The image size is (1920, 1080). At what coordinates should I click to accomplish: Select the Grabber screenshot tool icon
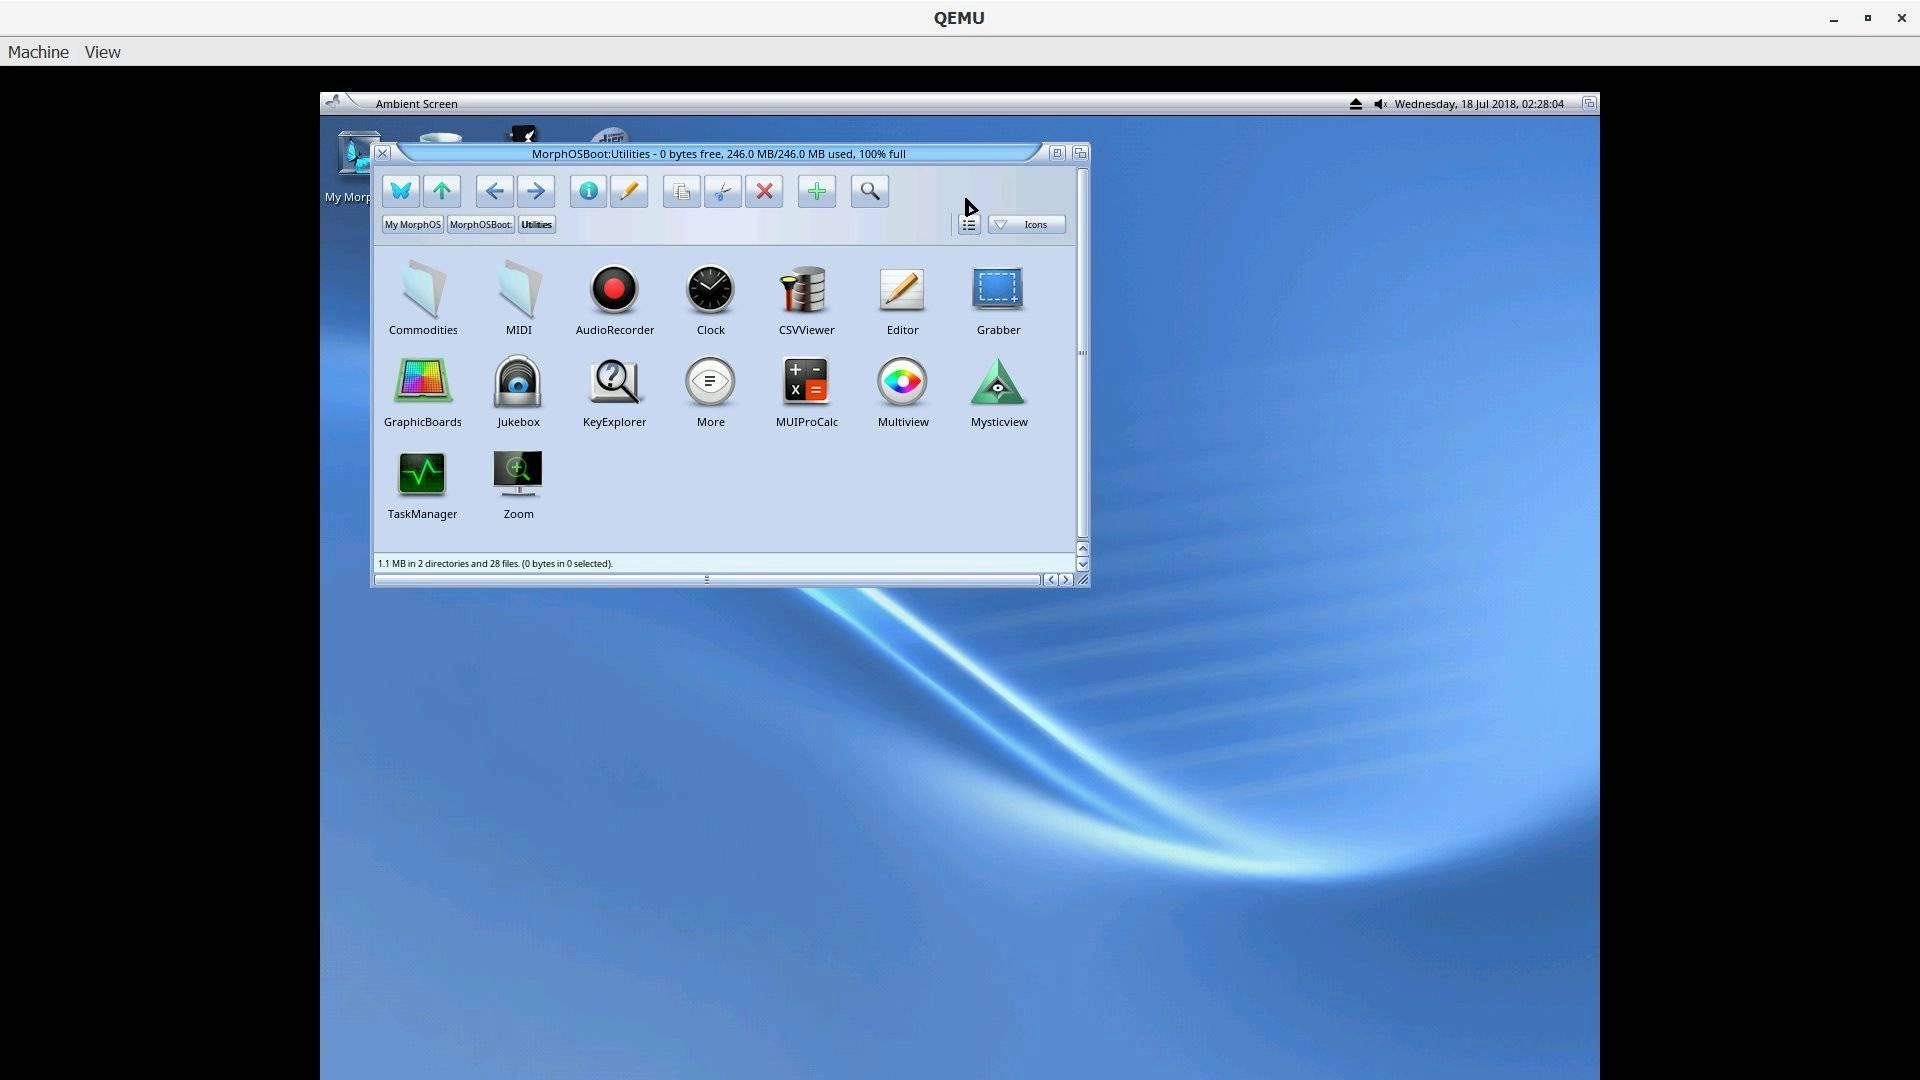pyautogui.click(x=998, y=298)
